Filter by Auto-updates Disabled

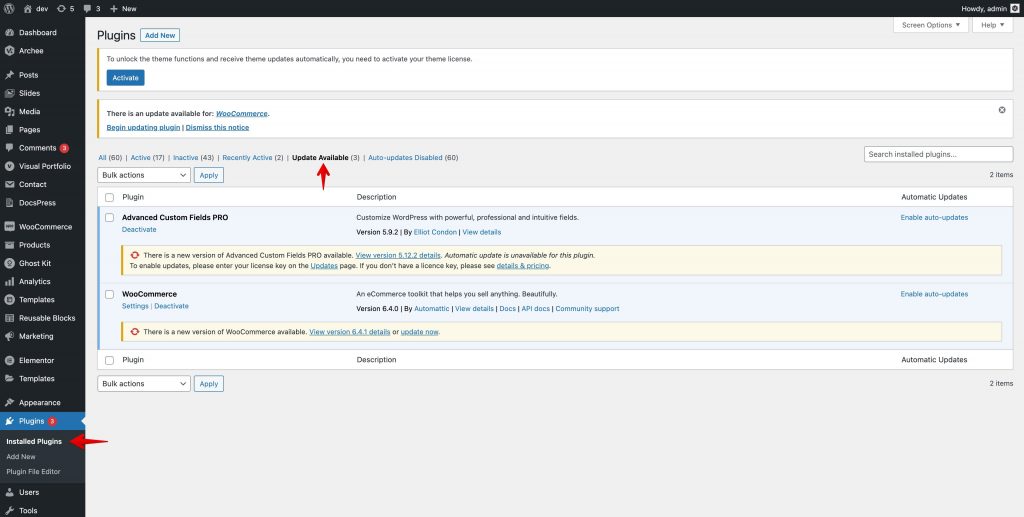(x=413, y=158)
